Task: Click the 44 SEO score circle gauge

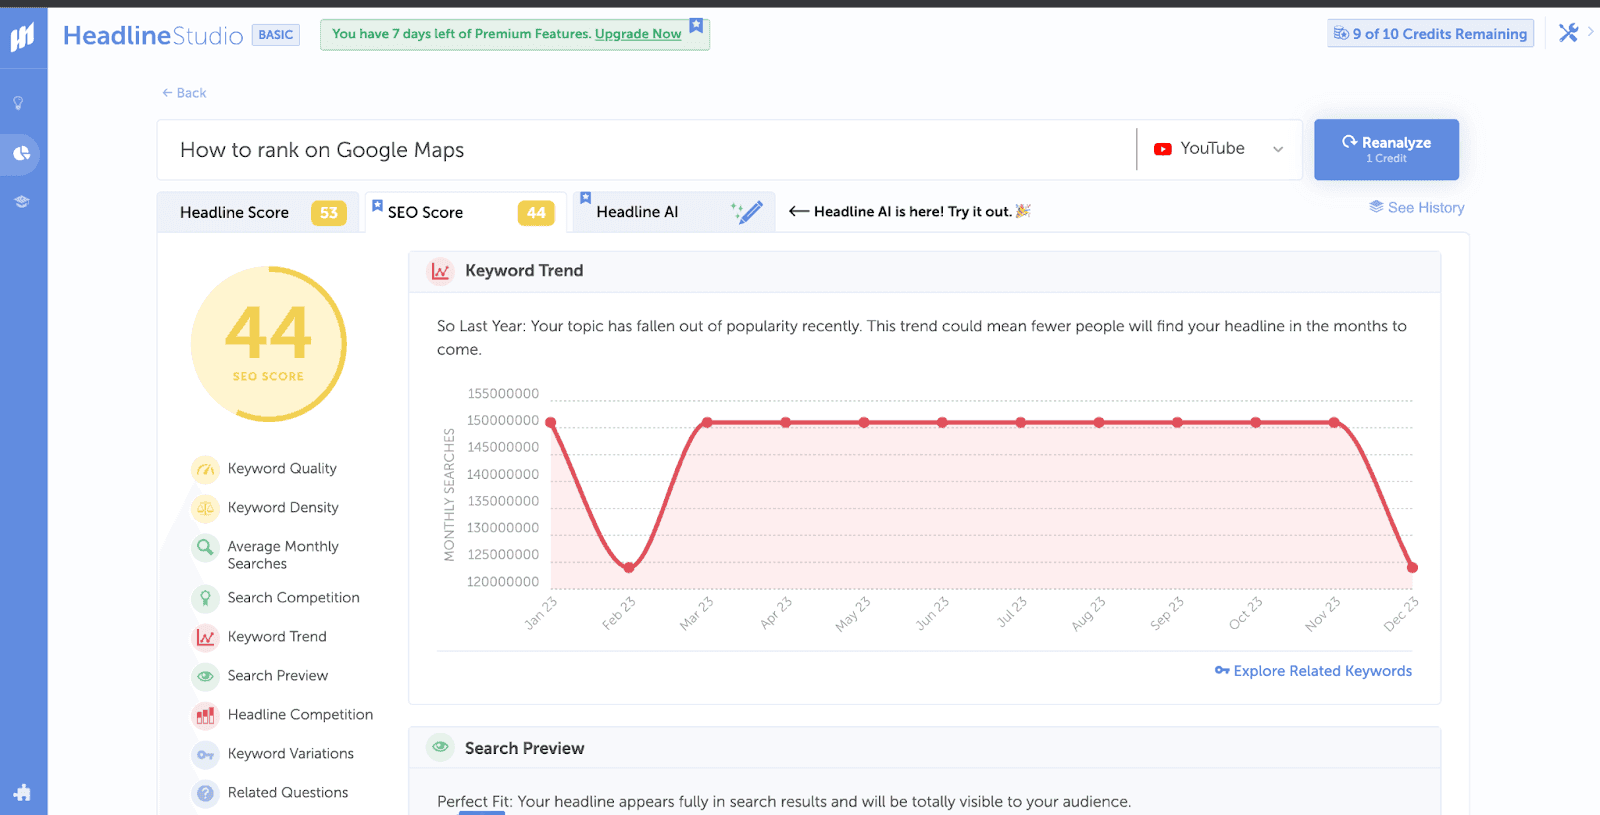Action: 268,344
